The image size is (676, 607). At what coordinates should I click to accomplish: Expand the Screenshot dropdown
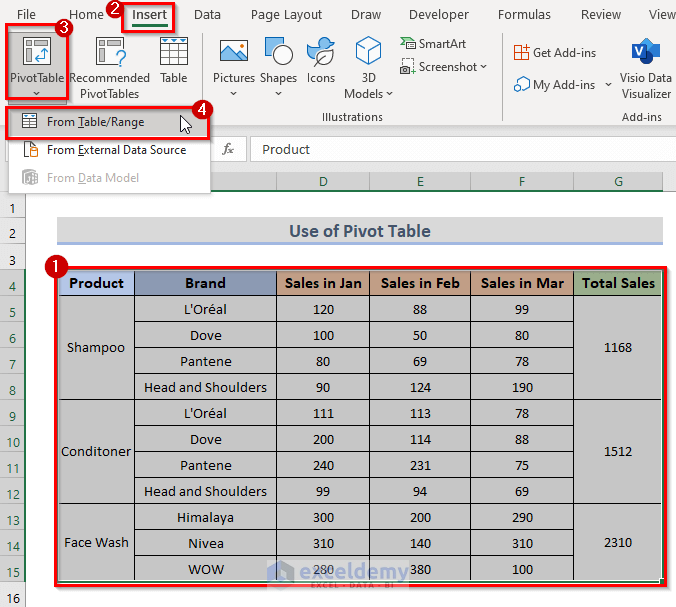coord(484,67)
